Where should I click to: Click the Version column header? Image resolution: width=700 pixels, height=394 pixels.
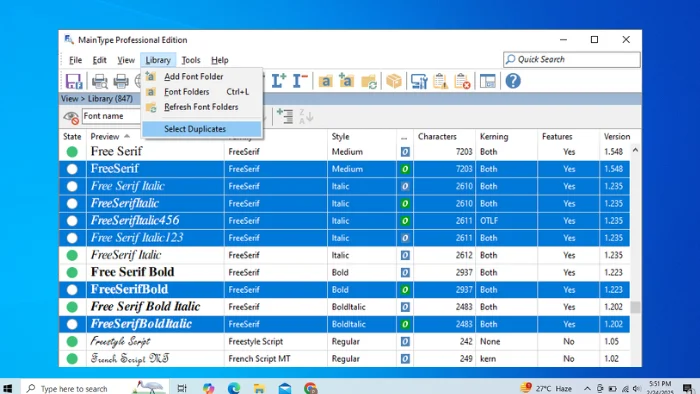617,137
